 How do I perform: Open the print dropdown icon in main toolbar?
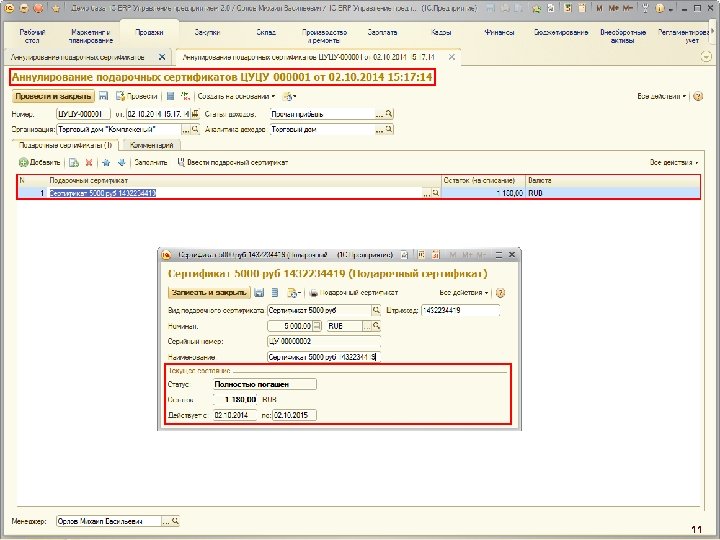(289, 96)
